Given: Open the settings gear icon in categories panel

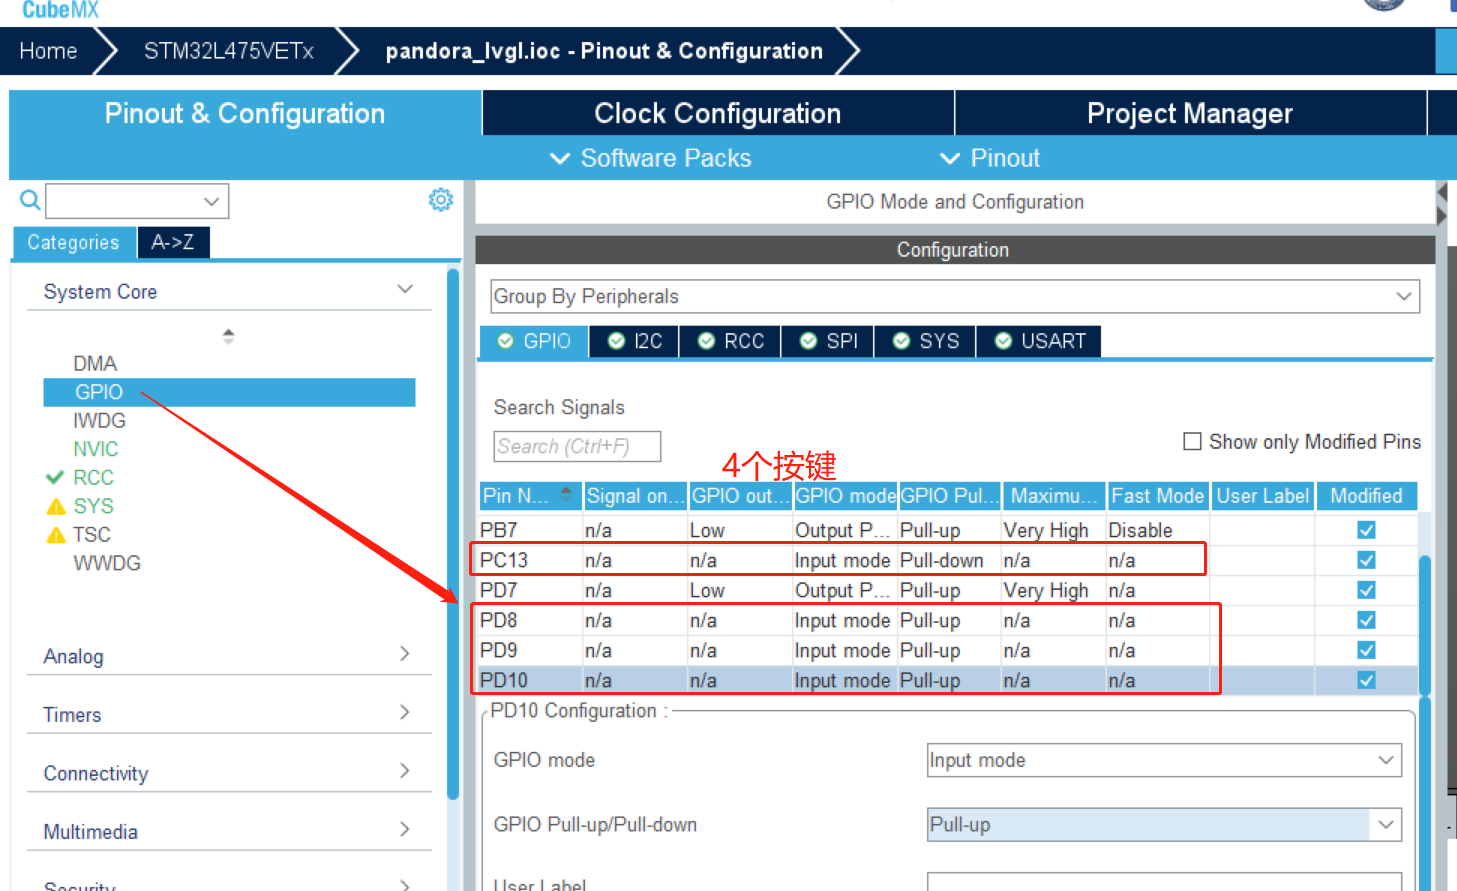Looking at the screenshot, I should tap(440, 200).
